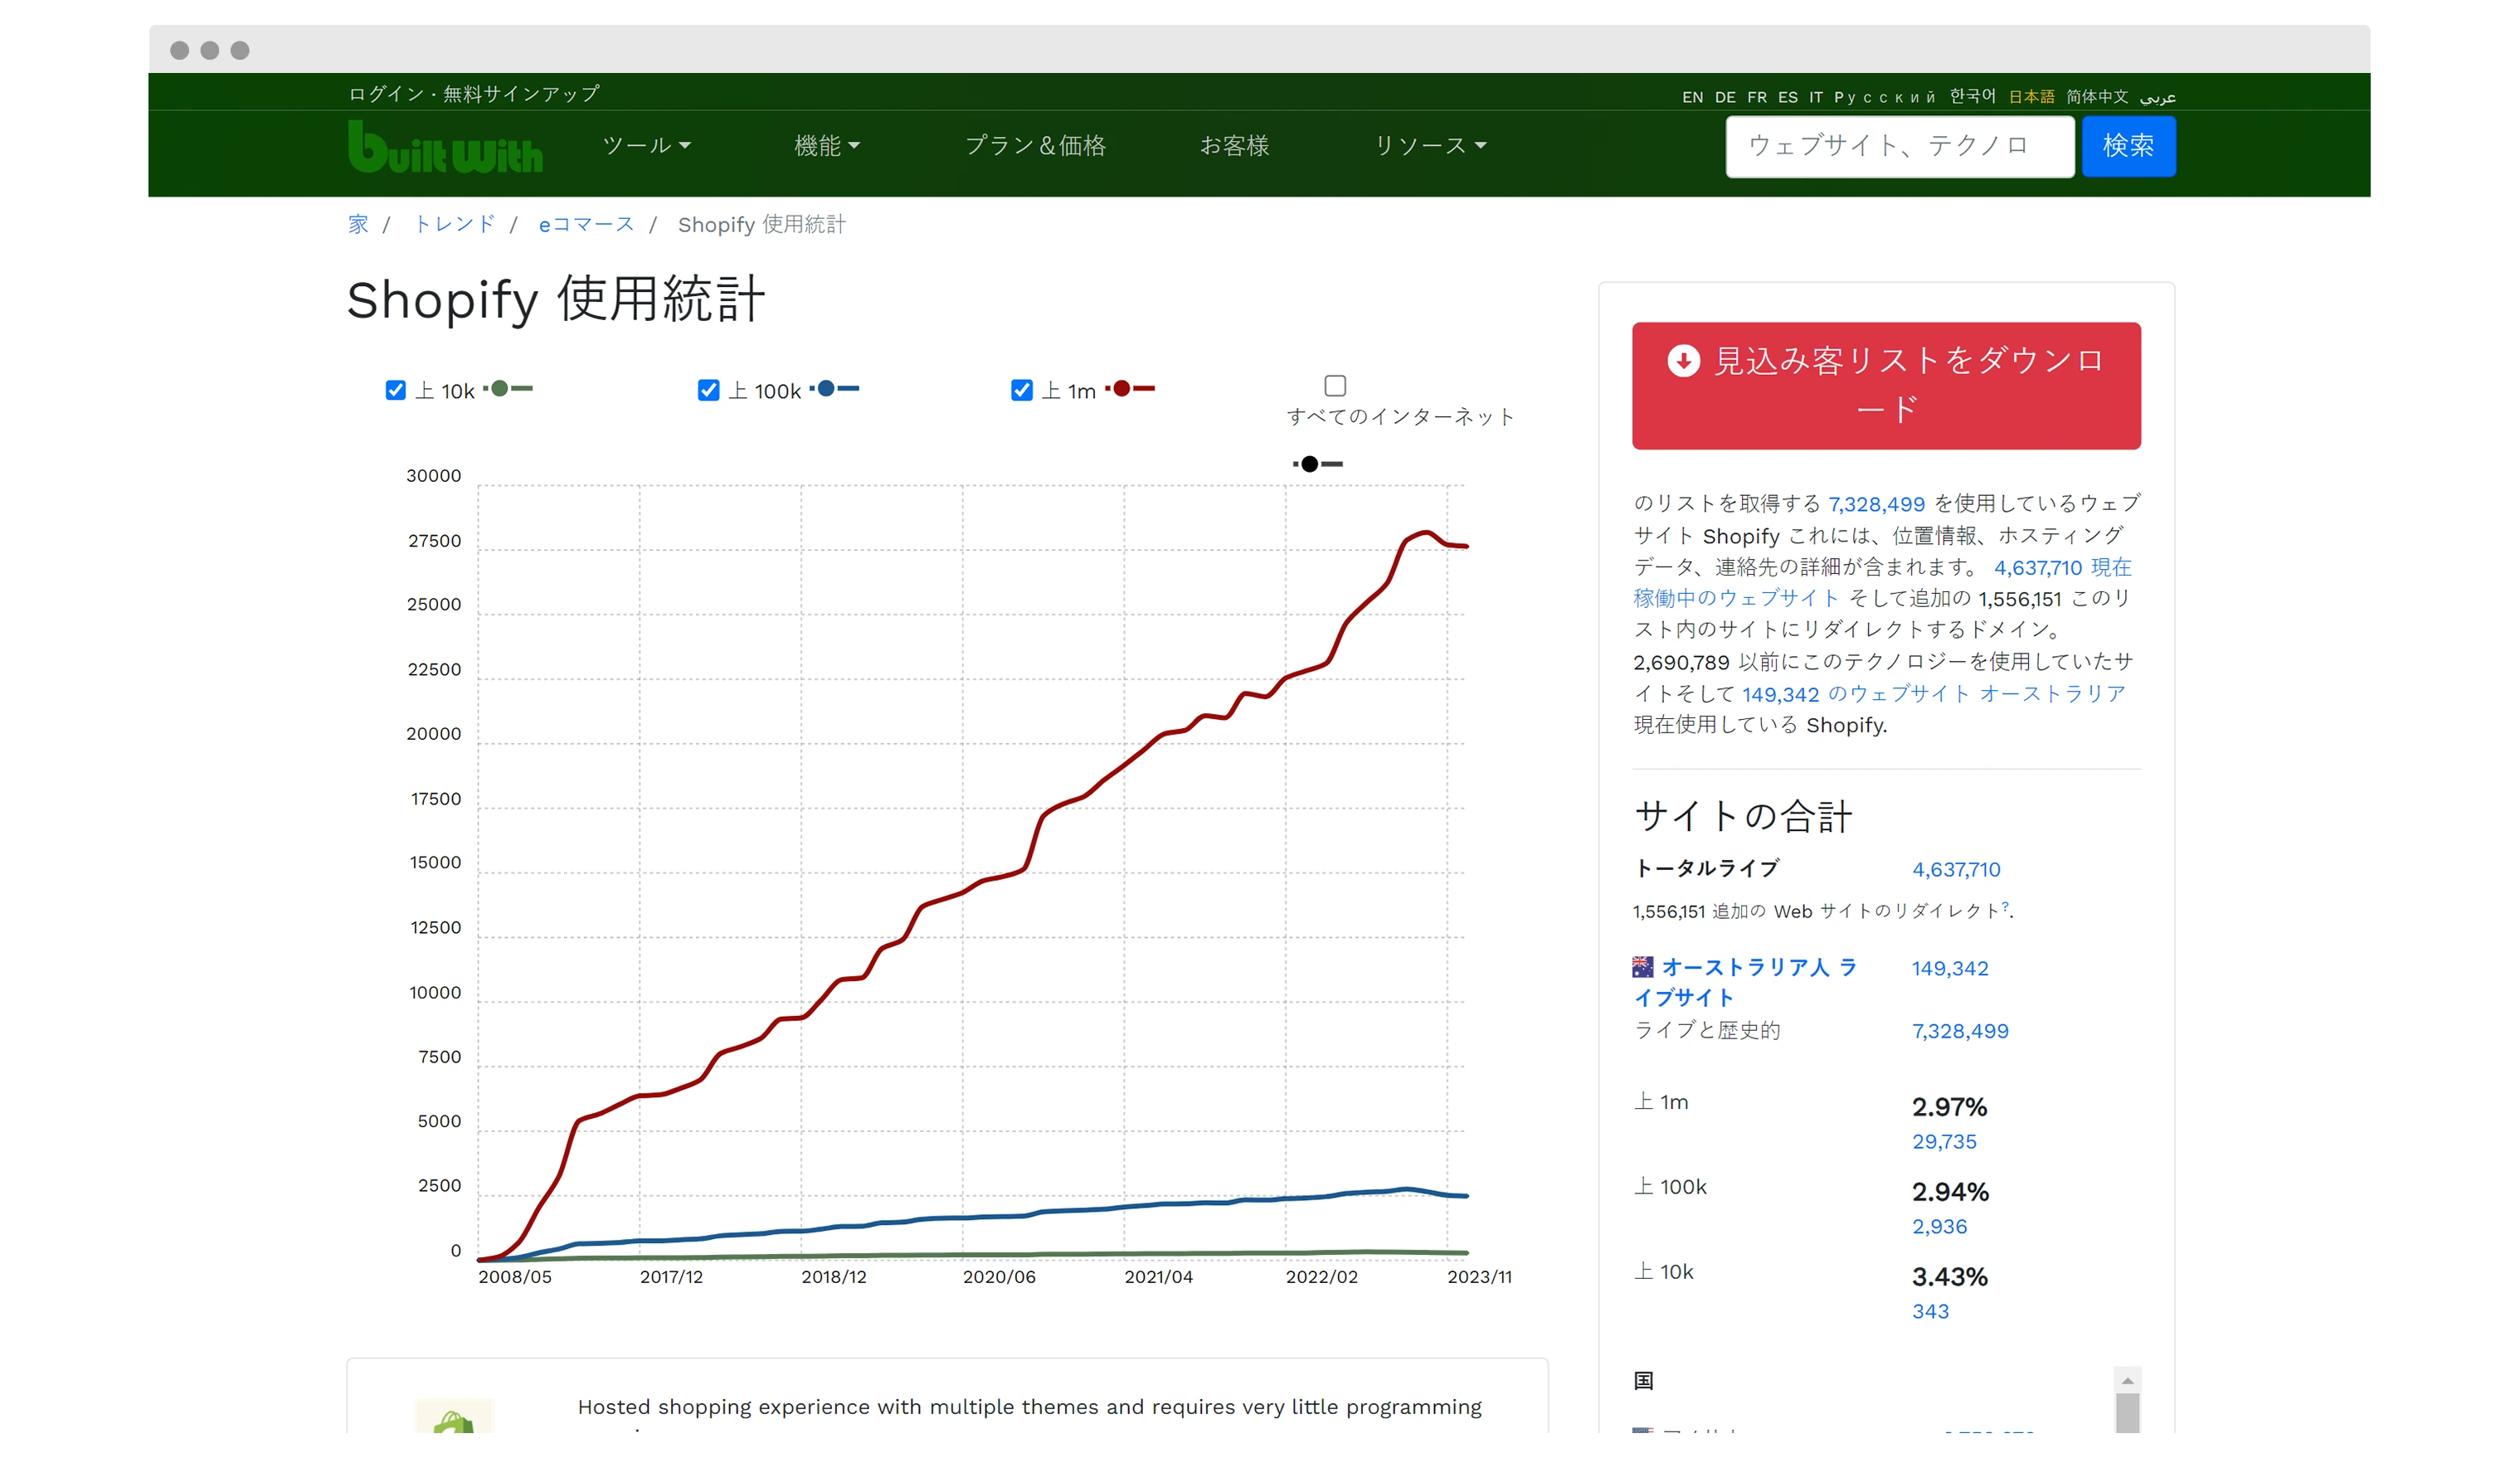Uncheck the 上 10k checkbox
This screenshot has height=1458, width=2520.
point(396,390)
